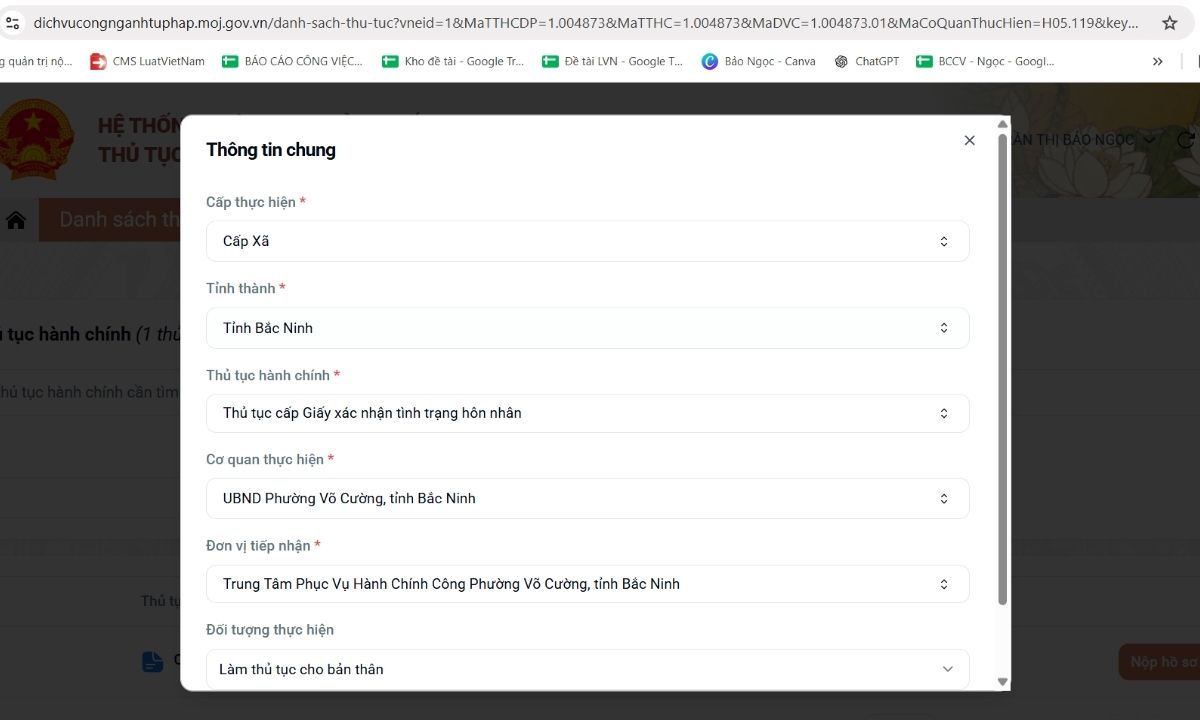Viewport: 1200px width, 720px height.
Task: Open the Kho đề tài Google Trang tính bookmark
Action: [x=453, y=61]
